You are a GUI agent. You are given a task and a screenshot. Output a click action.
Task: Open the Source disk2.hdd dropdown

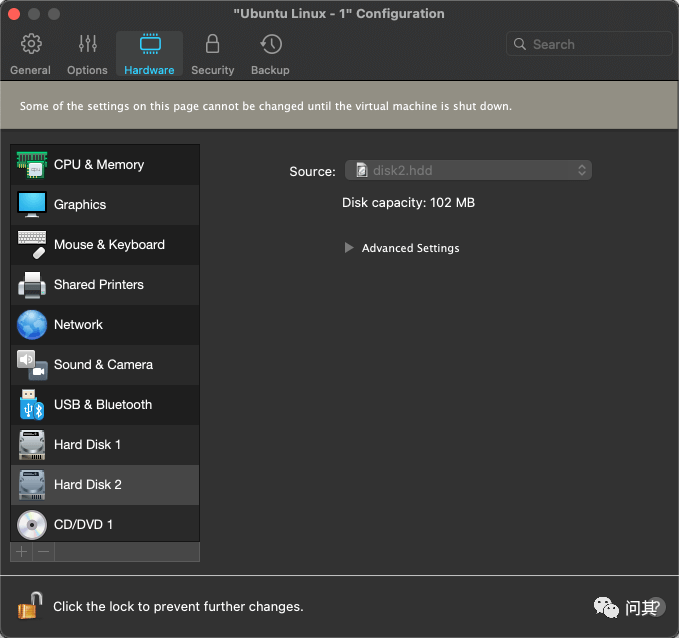pos(468,170)
